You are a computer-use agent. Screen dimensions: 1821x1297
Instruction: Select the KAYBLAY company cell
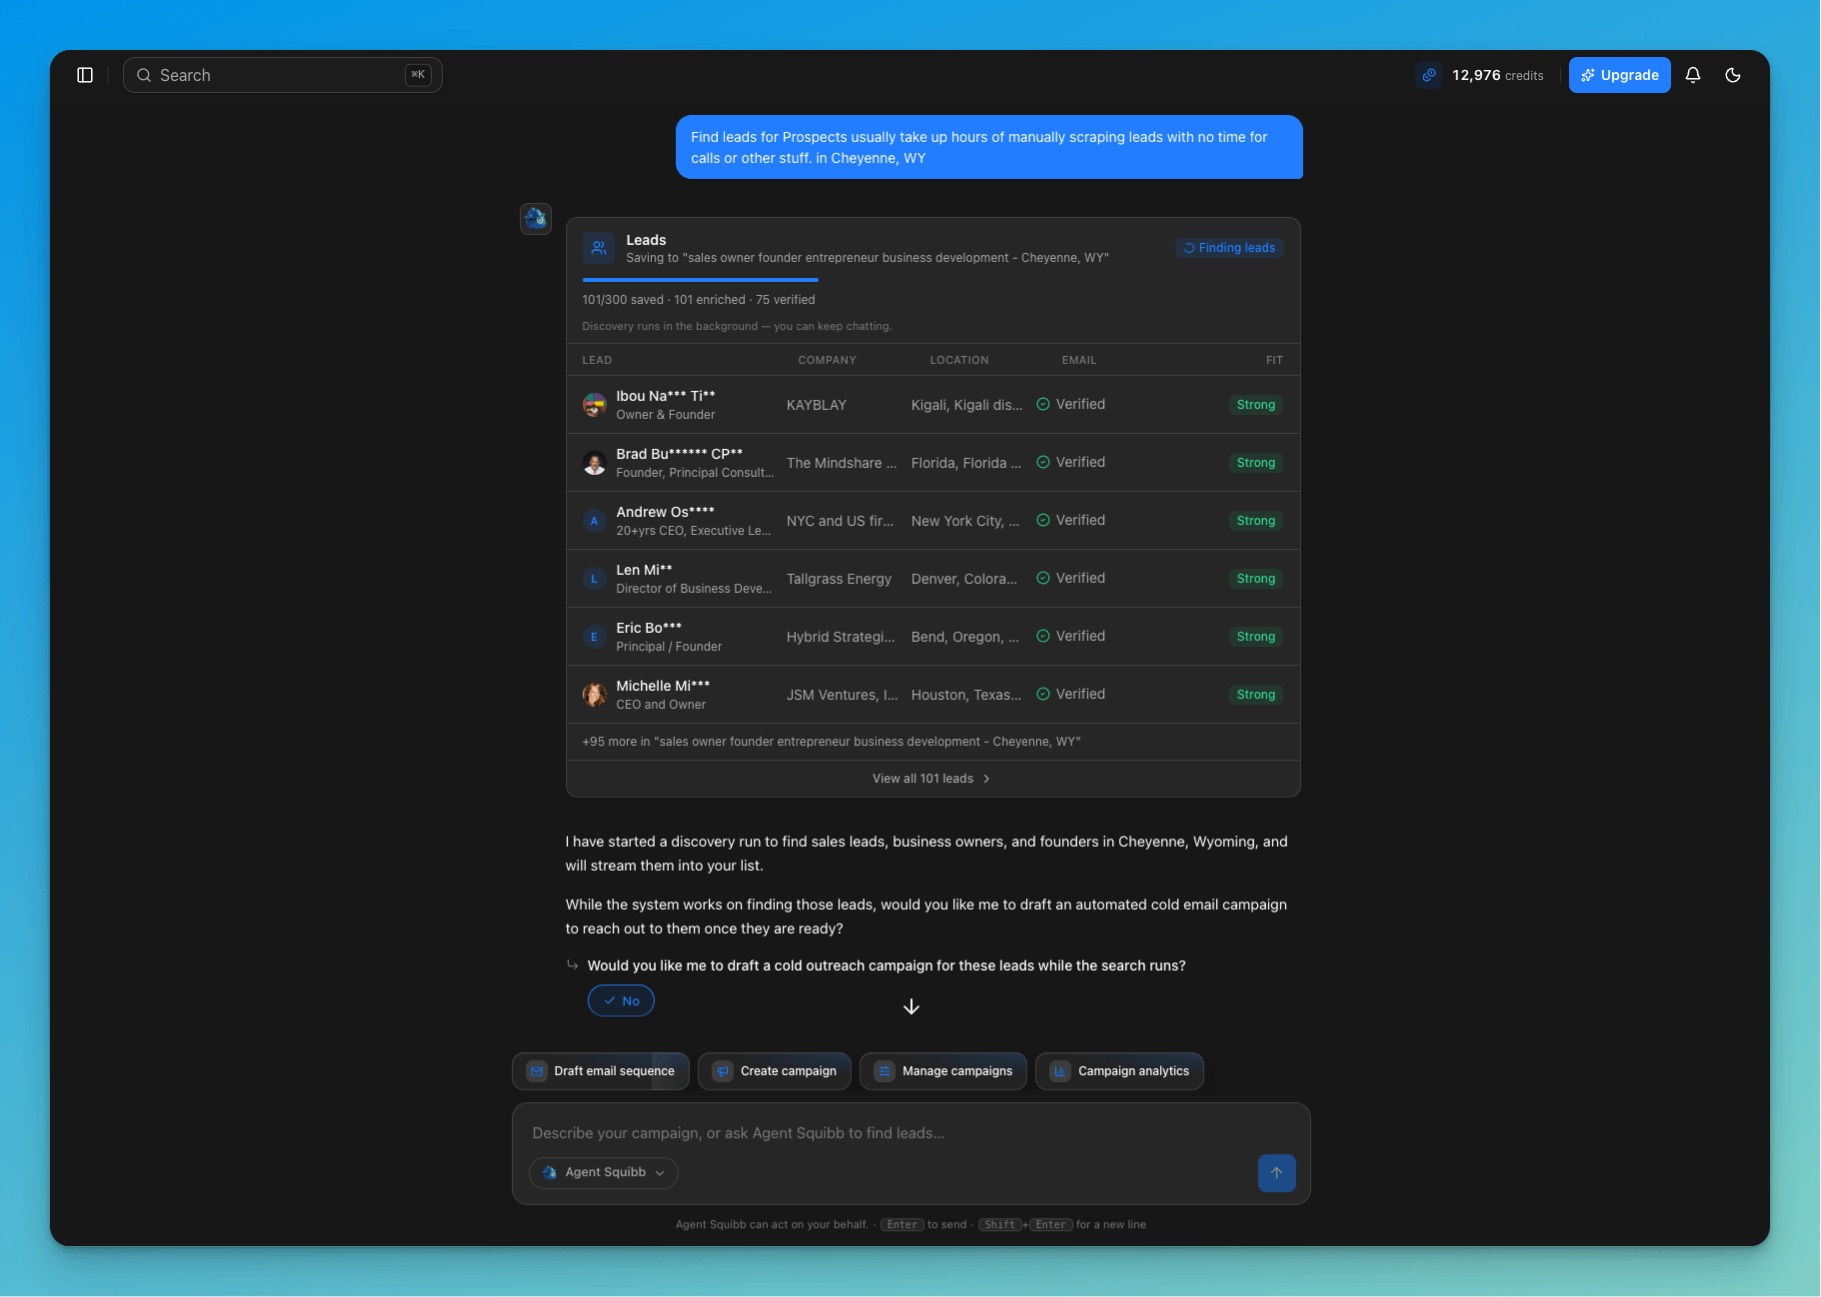click(816, 405)
